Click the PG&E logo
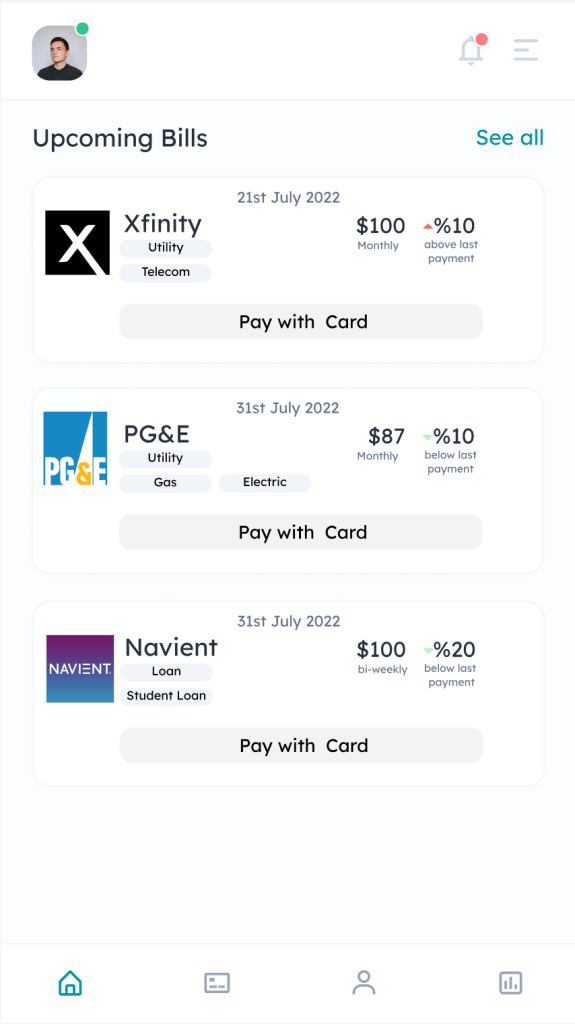The image size is (575, 1024). coord(75,448)
